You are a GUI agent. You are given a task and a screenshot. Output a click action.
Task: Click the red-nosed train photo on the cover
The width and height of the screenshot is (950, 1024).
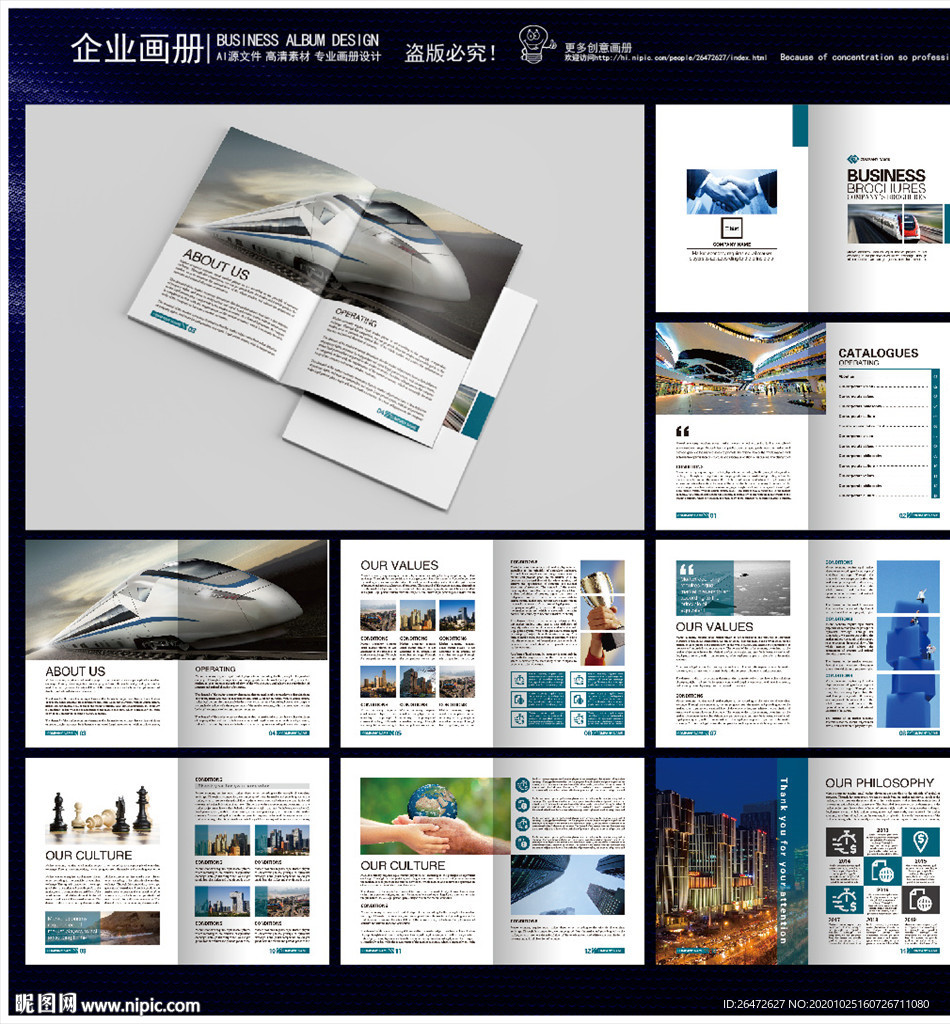coord(895,223)
